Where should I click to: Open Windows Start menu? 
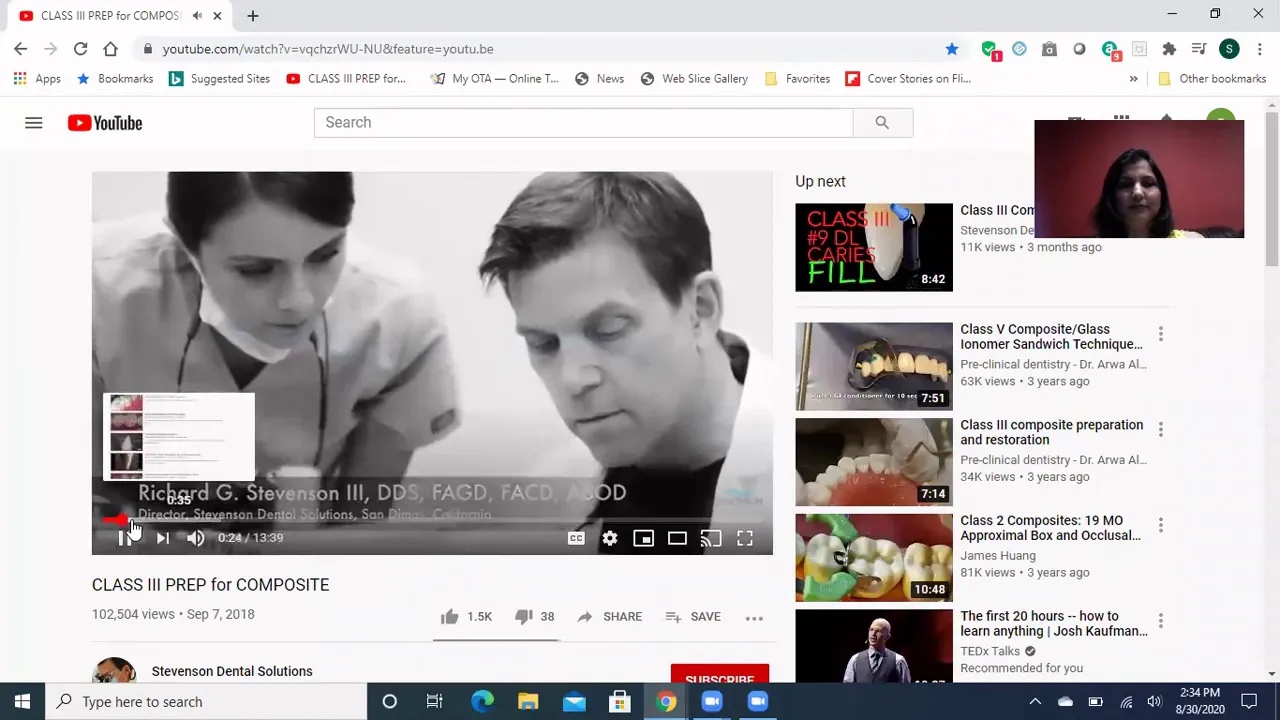pyautogui.click(x=22, y=702)
